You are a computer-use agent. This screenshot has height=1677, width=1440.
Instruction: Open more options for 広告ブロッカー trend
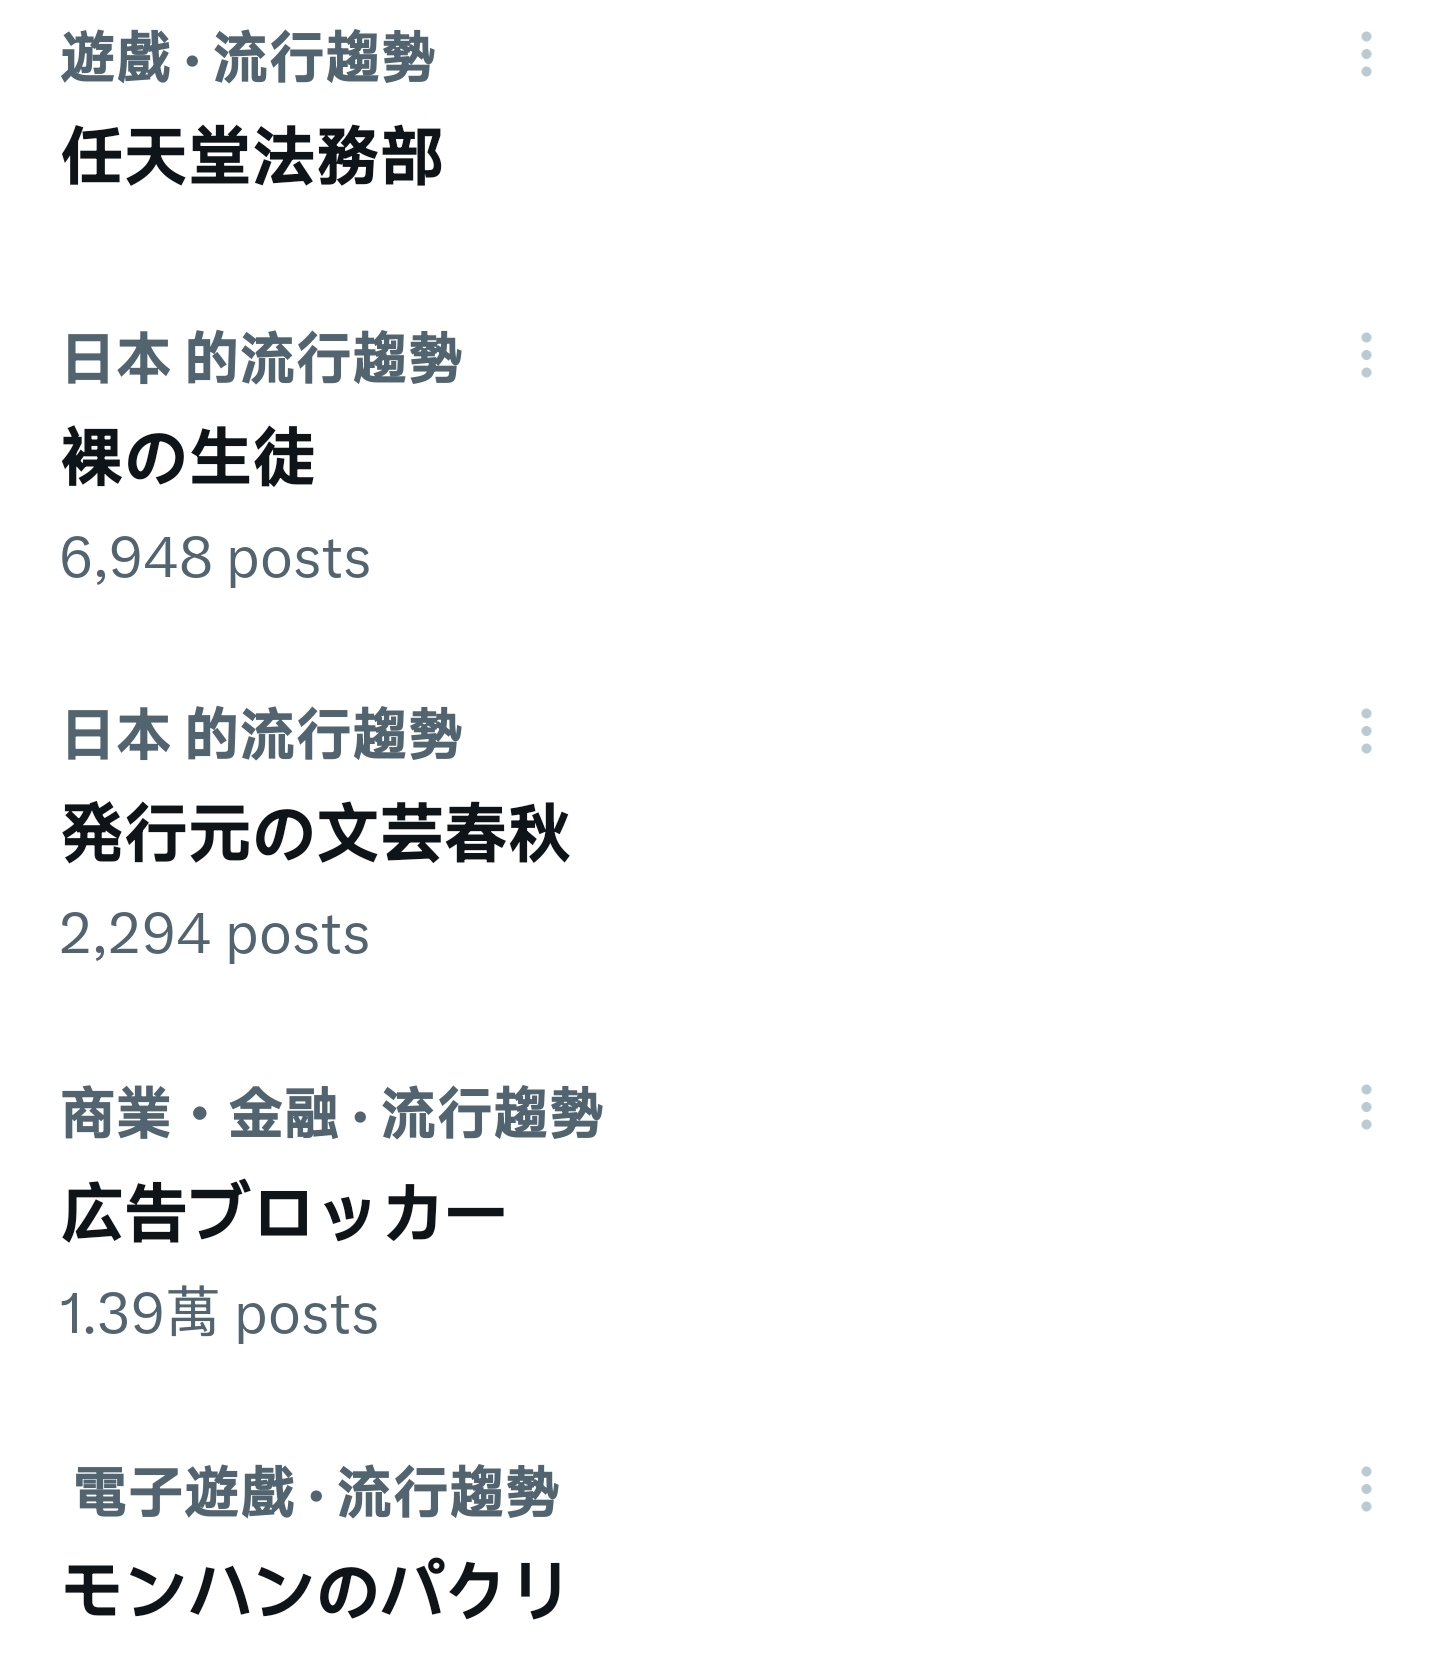1366,1107
